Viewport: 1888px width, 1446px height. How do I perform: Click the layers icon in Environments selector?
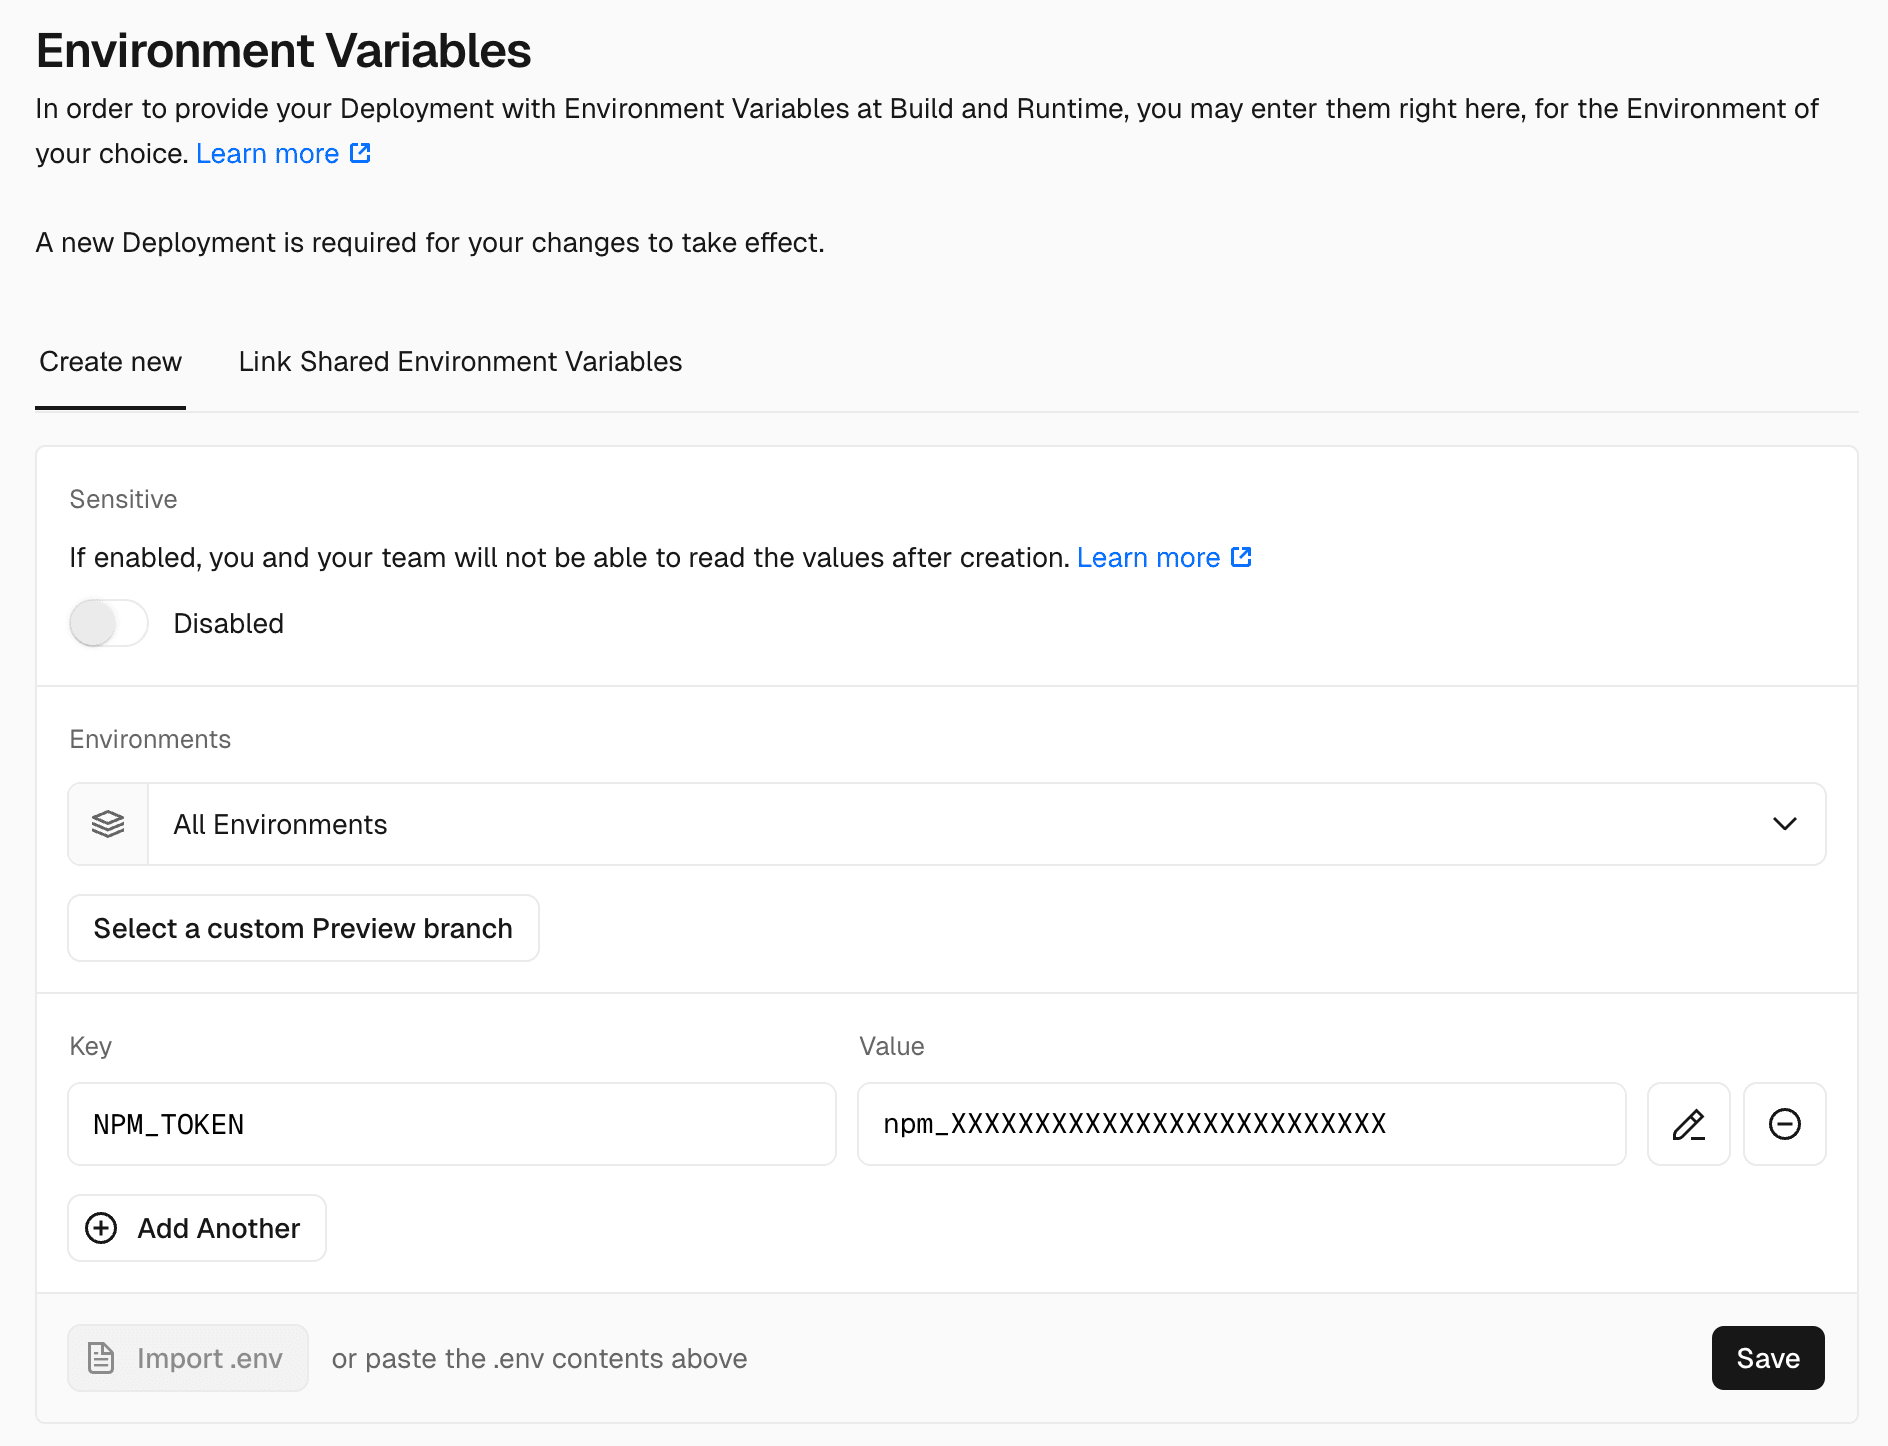click(108, 824)
